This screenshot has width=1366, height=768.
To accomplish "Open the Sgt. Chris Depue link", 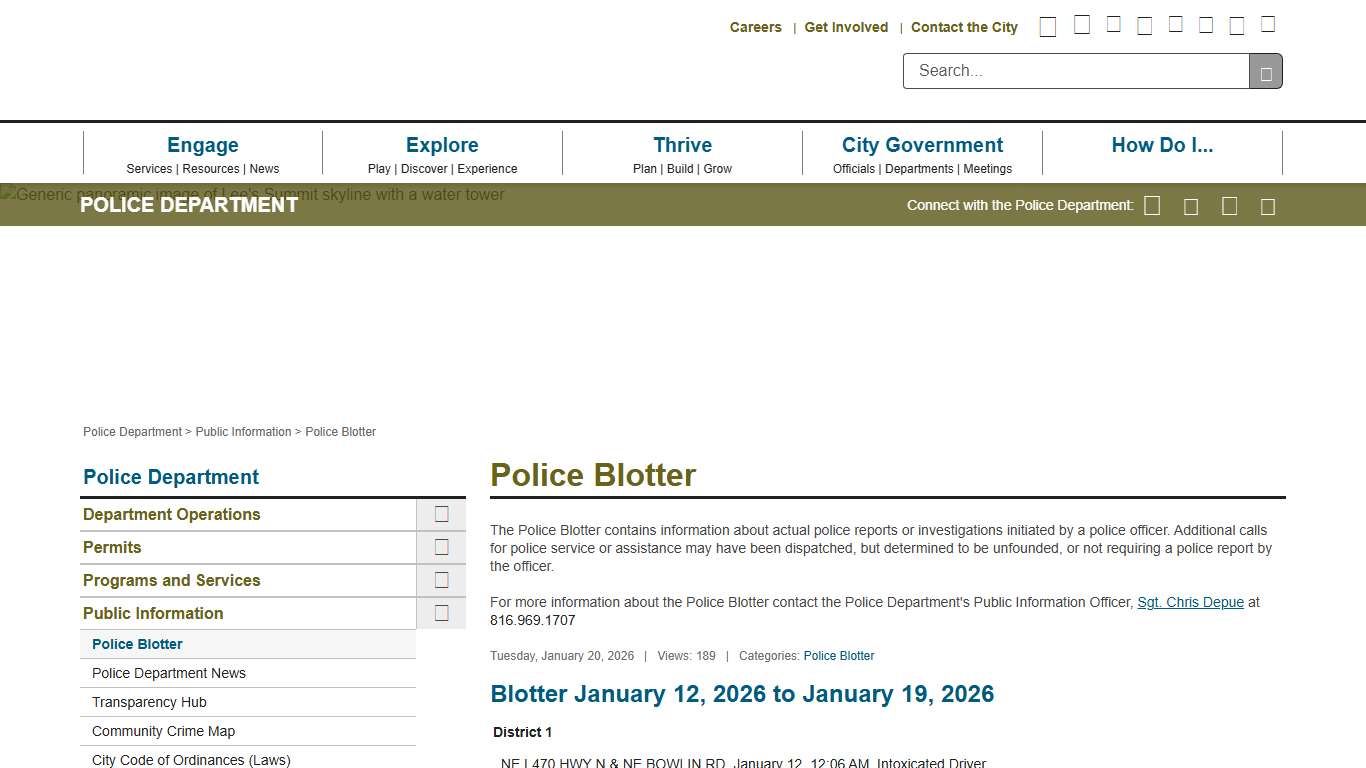I will [1190, 602].
